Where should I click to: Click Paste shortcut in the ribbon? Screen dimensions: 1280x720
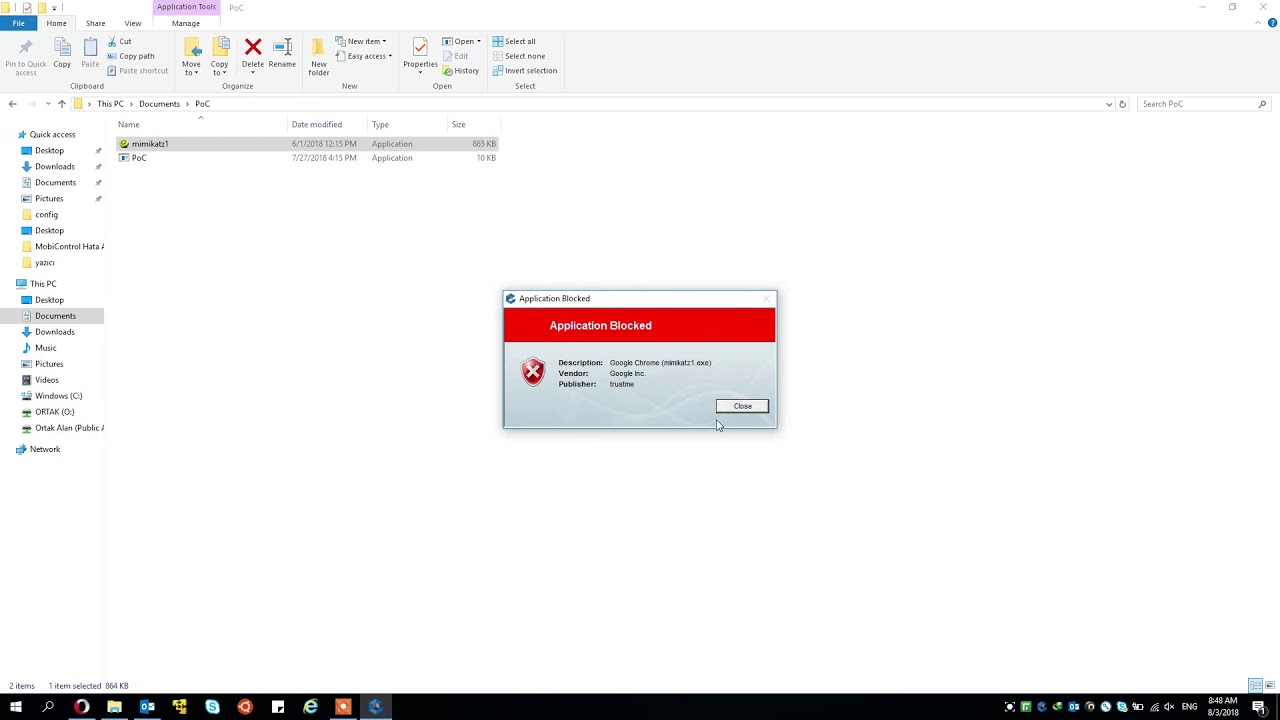(137, 71)
